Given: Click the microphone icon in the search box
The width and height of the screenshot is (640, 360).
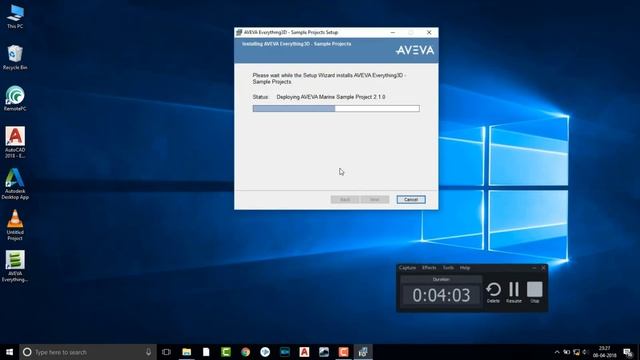Looking at the screenshot, I should [x=148, y=352].
